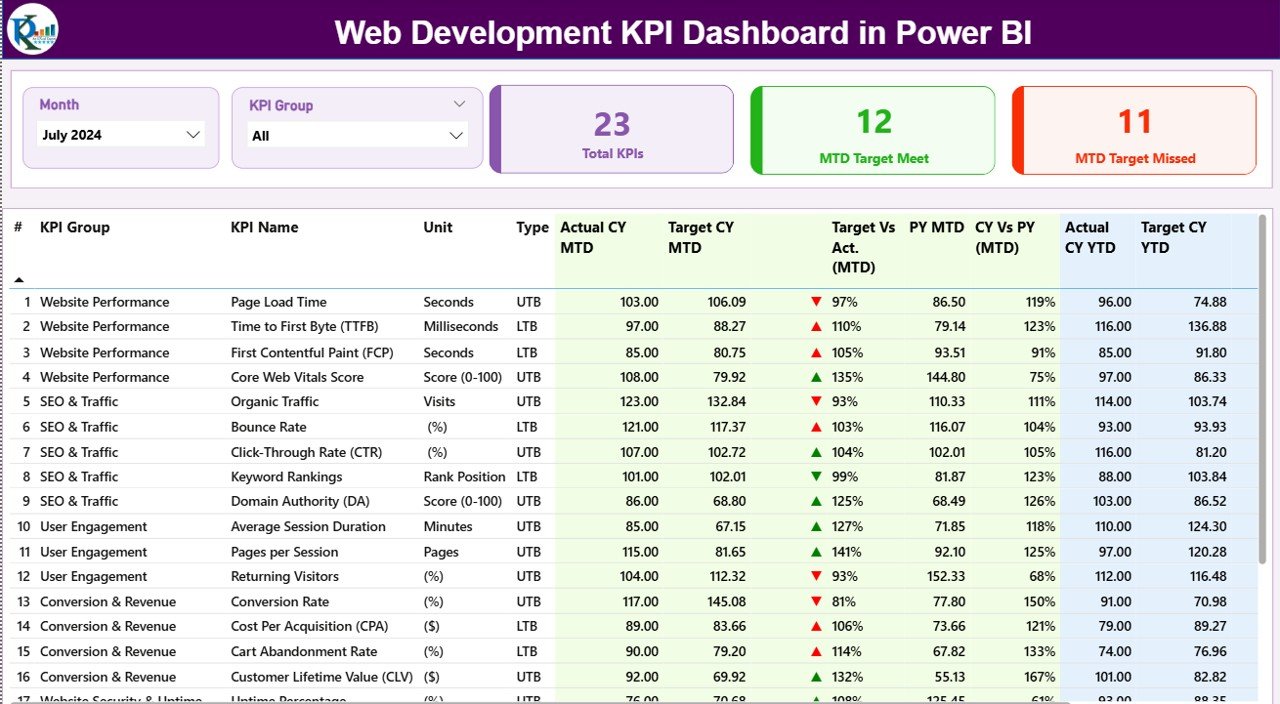Sort by the Actual CY MTD column header
The image size is (1280, 704).
593,237
